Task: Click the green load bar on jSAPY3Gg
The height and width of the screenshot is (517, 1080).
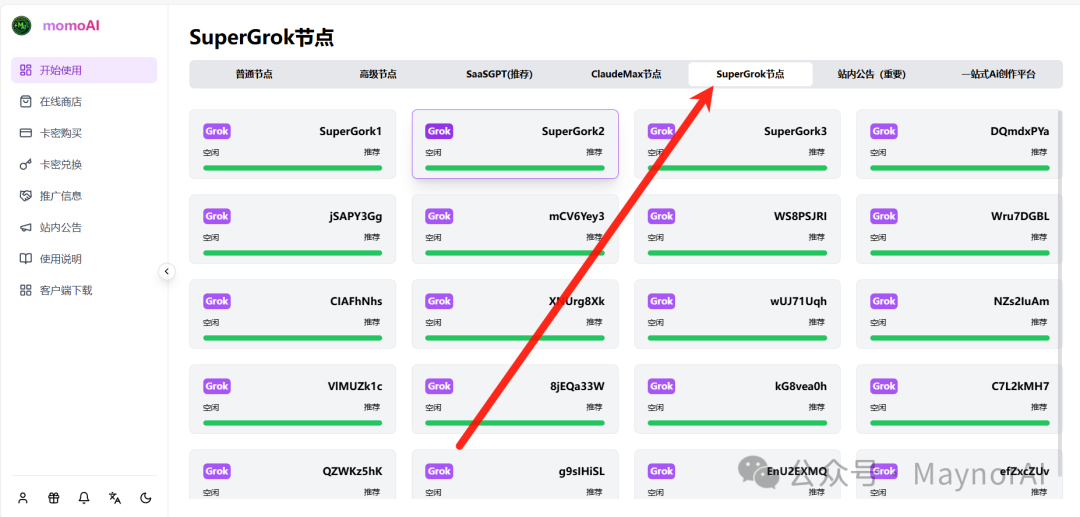Action: pyautogui.click(x=293, y=253)
